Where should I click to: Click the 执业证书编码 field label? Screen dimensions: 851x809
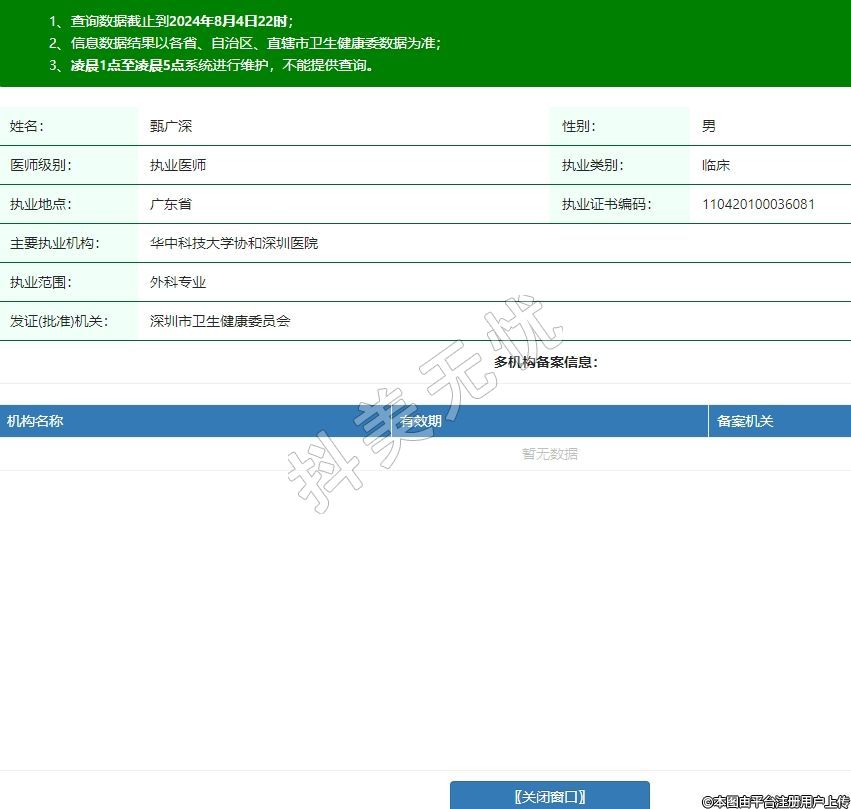coord(606,204)
